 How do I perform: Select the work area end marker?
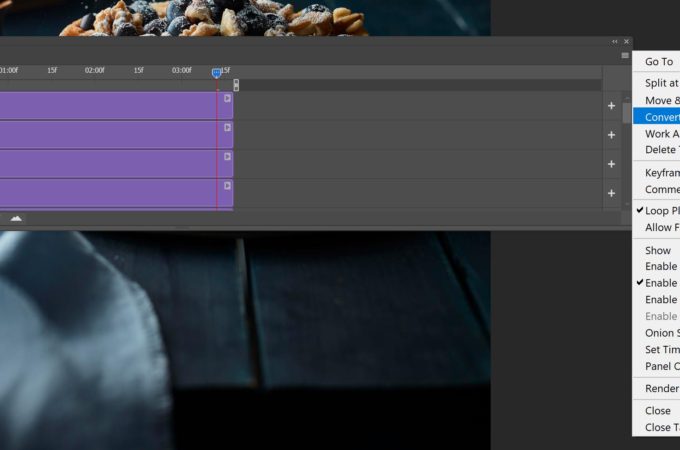pos(236,85)
